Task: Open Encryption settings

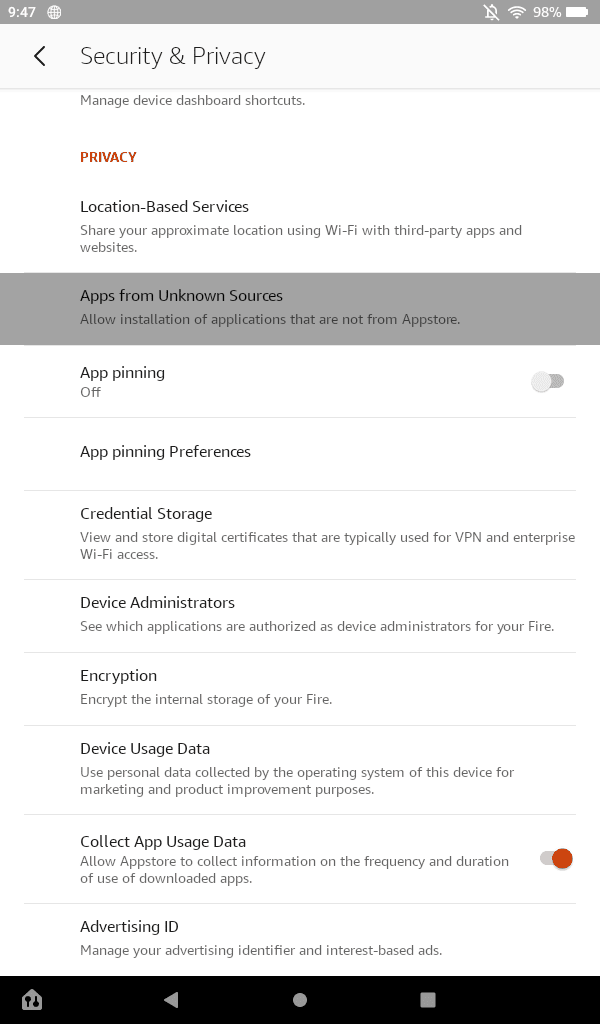Action: (300, 686)
